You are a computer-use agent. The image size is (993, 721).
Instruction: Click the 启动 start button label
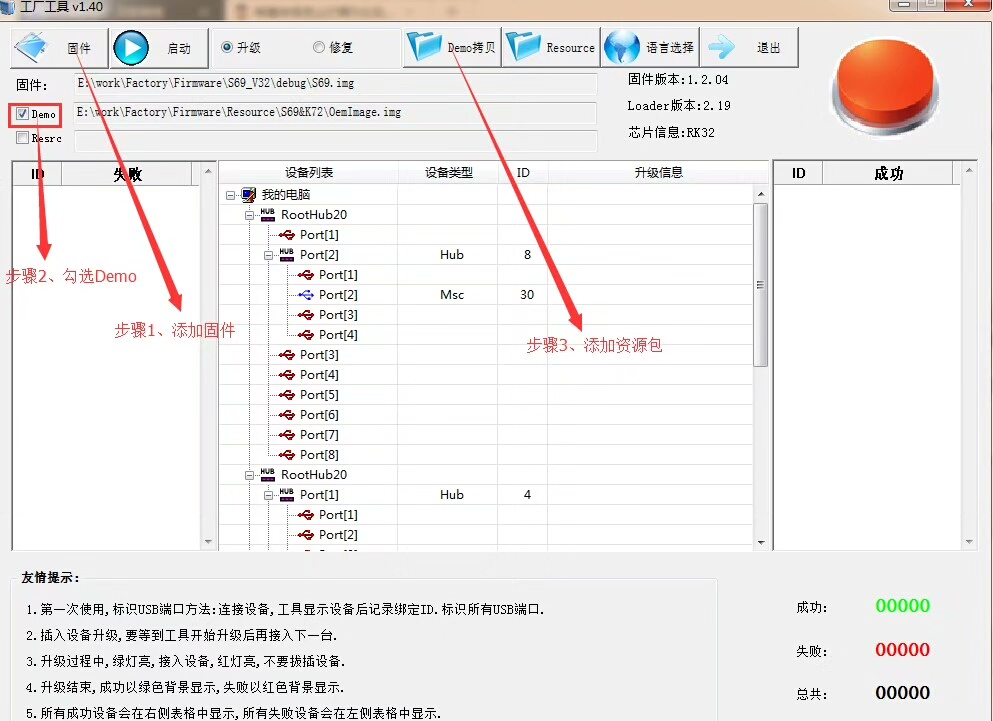(x=179, y=48)
